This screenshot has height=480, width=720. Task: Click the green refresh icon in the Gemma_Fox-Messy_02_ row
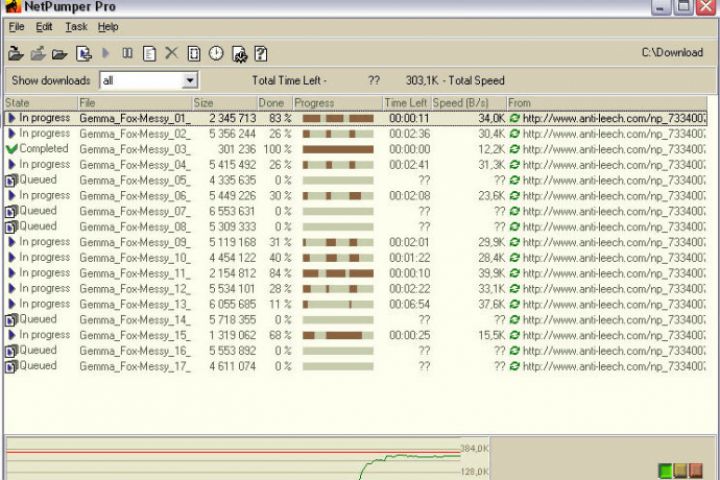(515, 134)
